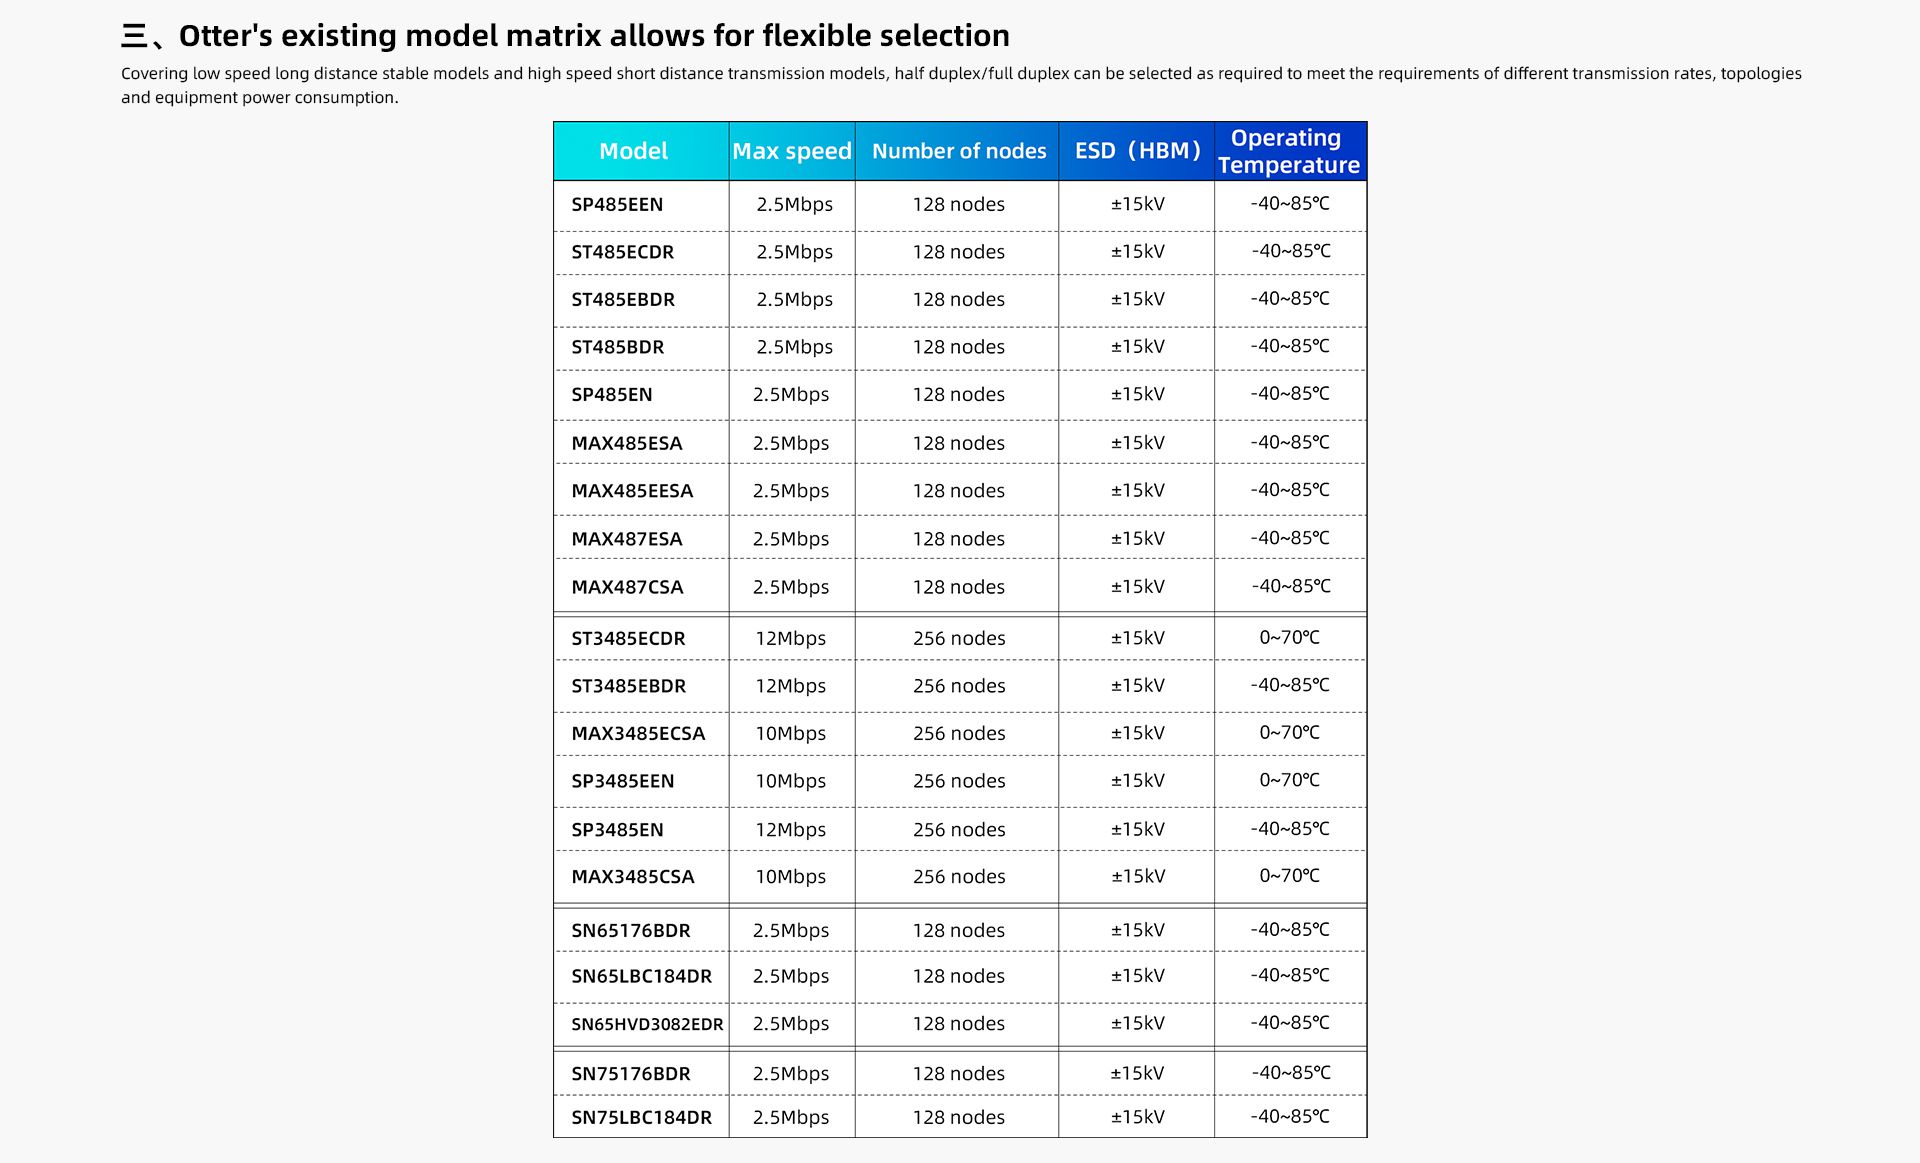Click the ST485ECDR model name
This screenshot has height=1163, width=1920.
click(x=622, y=252)
